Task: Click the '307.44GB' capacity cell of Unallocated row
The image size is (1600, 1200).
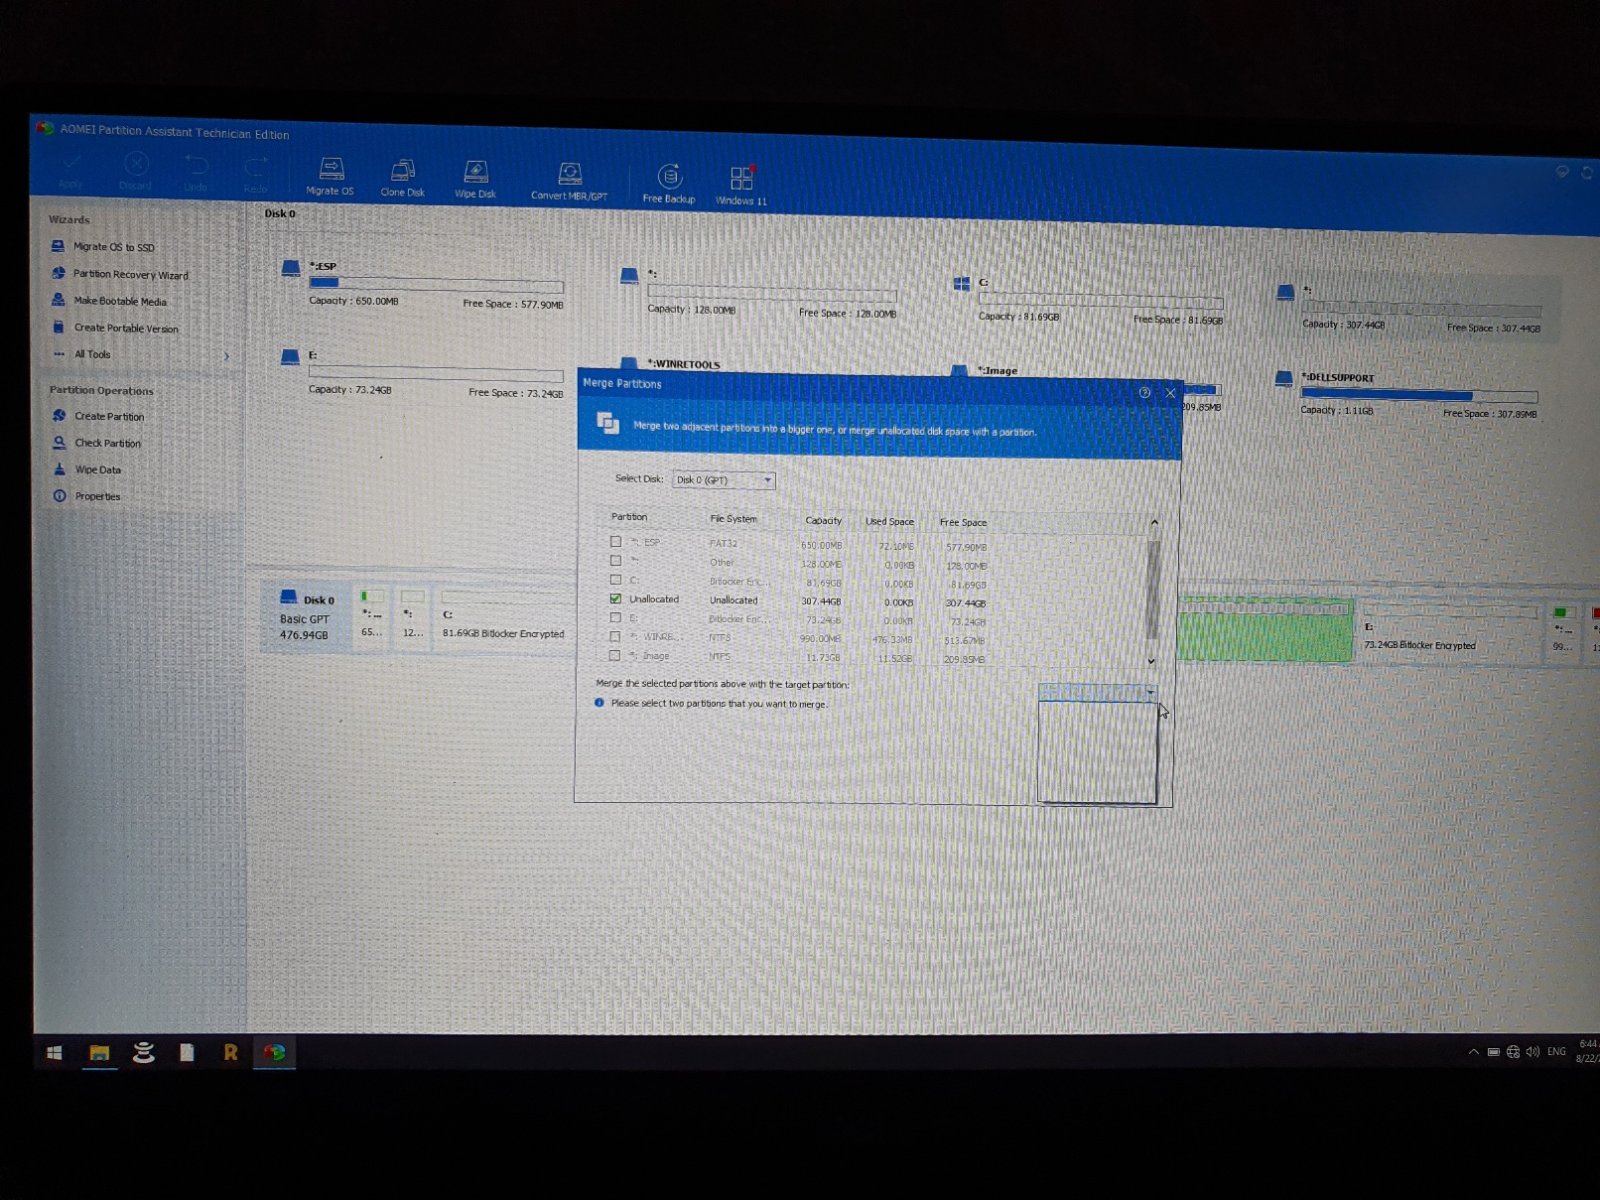Action: click(821, 602)
